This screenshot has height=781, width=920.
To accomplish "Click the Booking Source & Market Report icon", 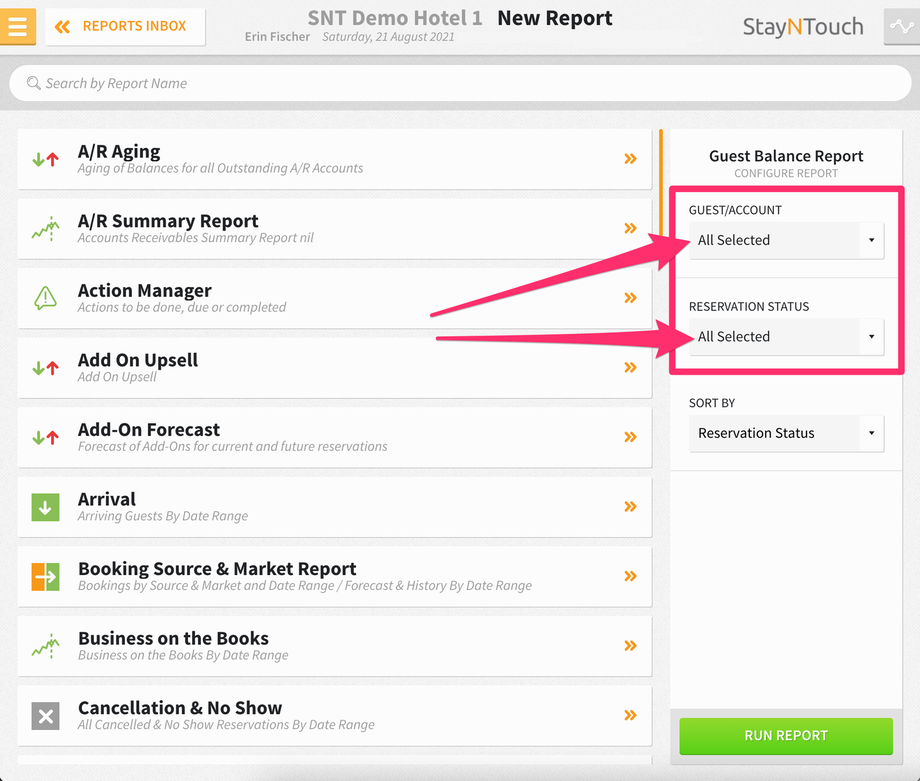I will [46, 577].
